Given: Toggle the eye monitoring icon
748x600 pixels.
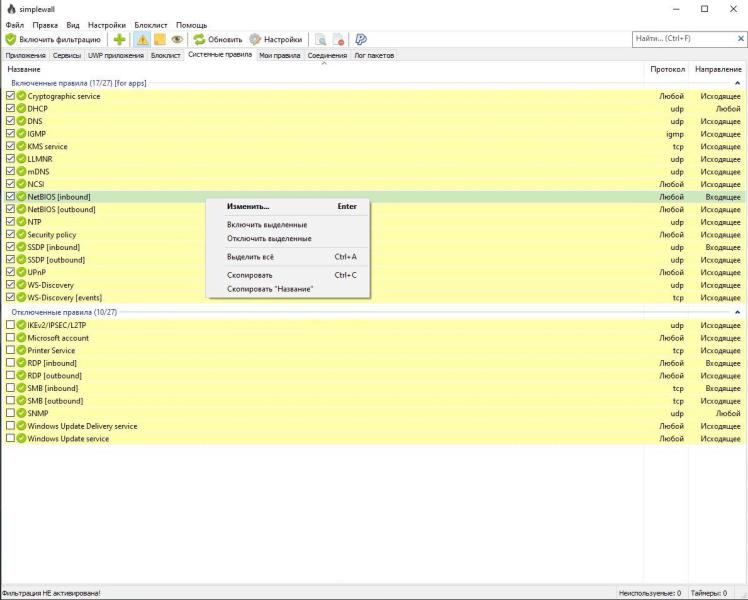Looking at the screenshot, I should click(177, 40).
